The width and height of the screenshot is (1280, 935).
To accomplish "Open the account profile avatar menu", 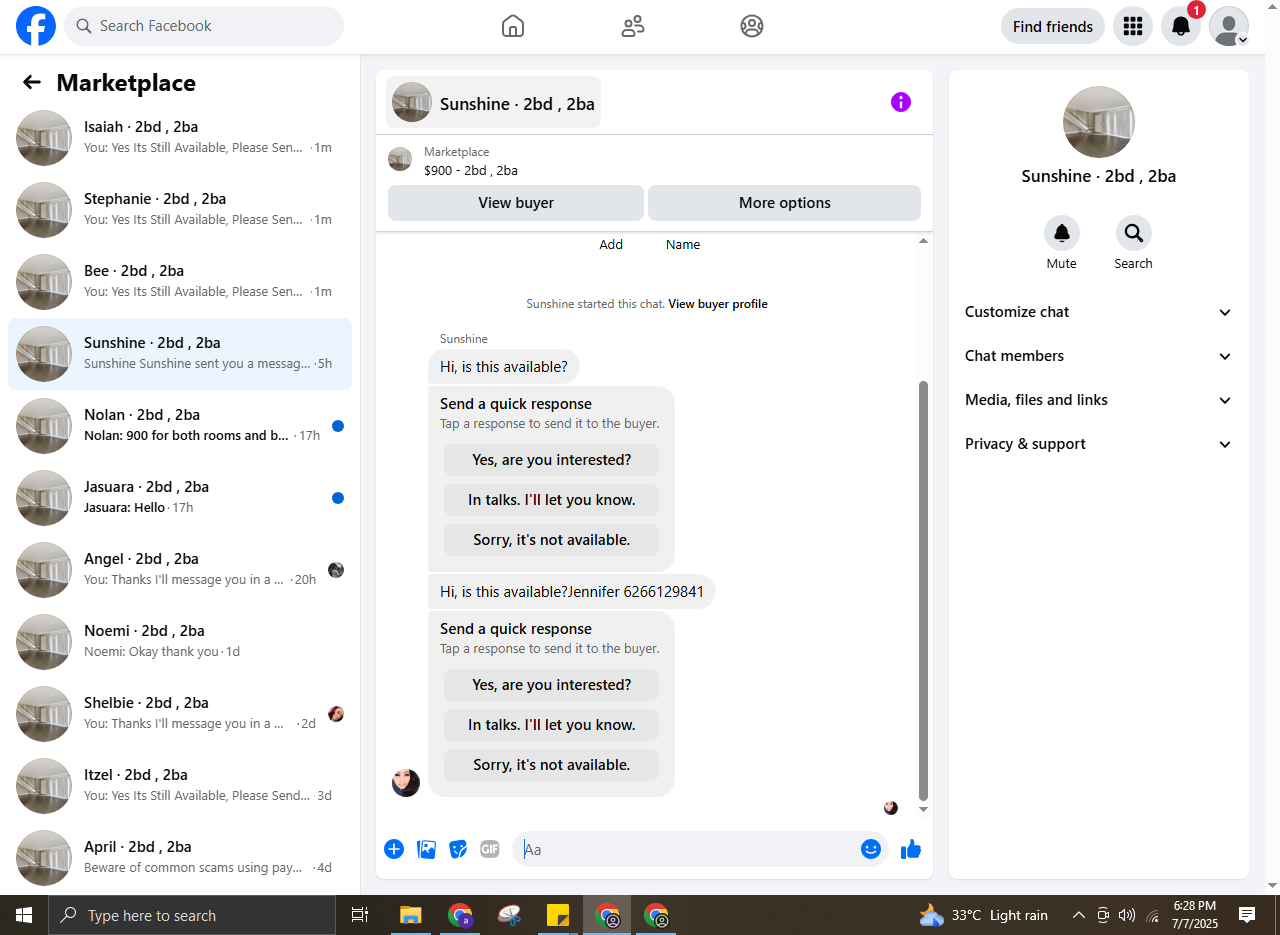I will tap(1229, 26).
